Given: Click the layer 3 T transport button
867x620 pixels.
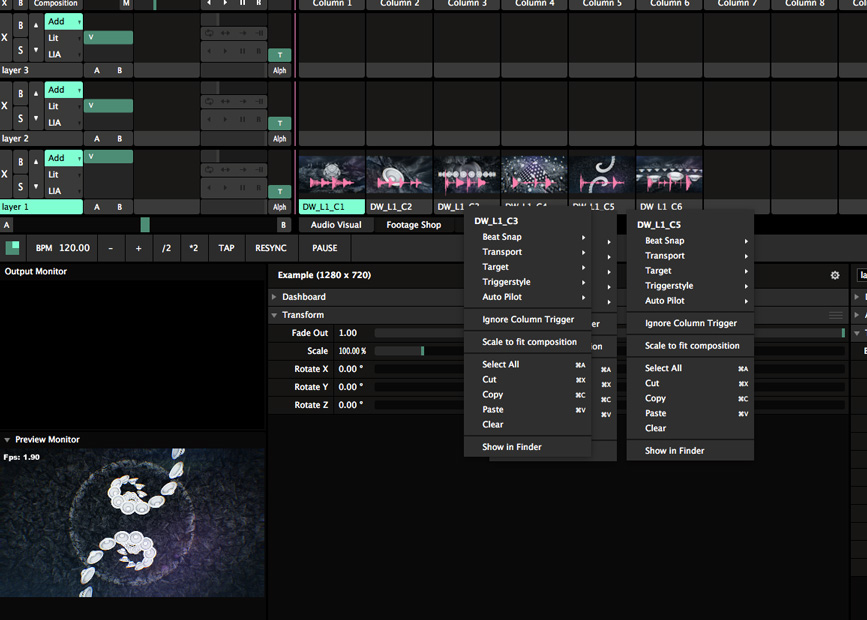Looking at the screenshot, I should (280, 55).
